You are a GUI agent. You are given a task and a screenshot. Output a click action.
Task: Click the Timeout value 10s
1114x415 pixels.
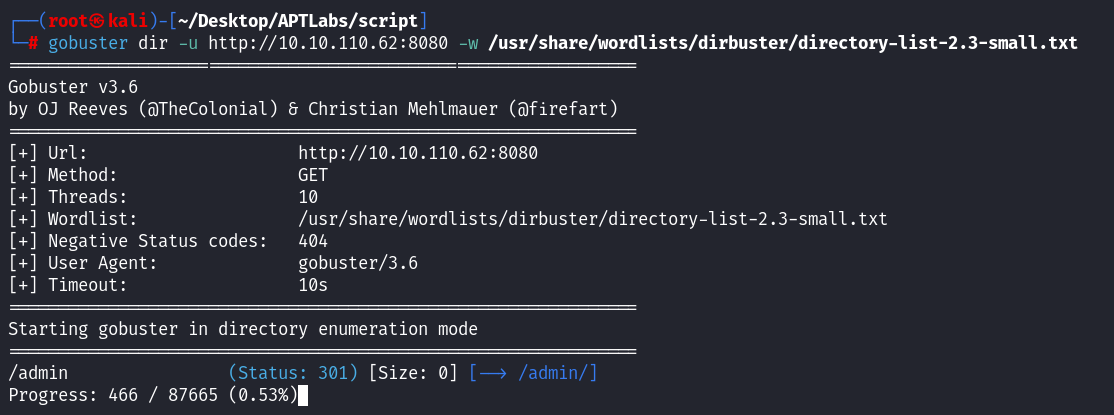(313, 285)
